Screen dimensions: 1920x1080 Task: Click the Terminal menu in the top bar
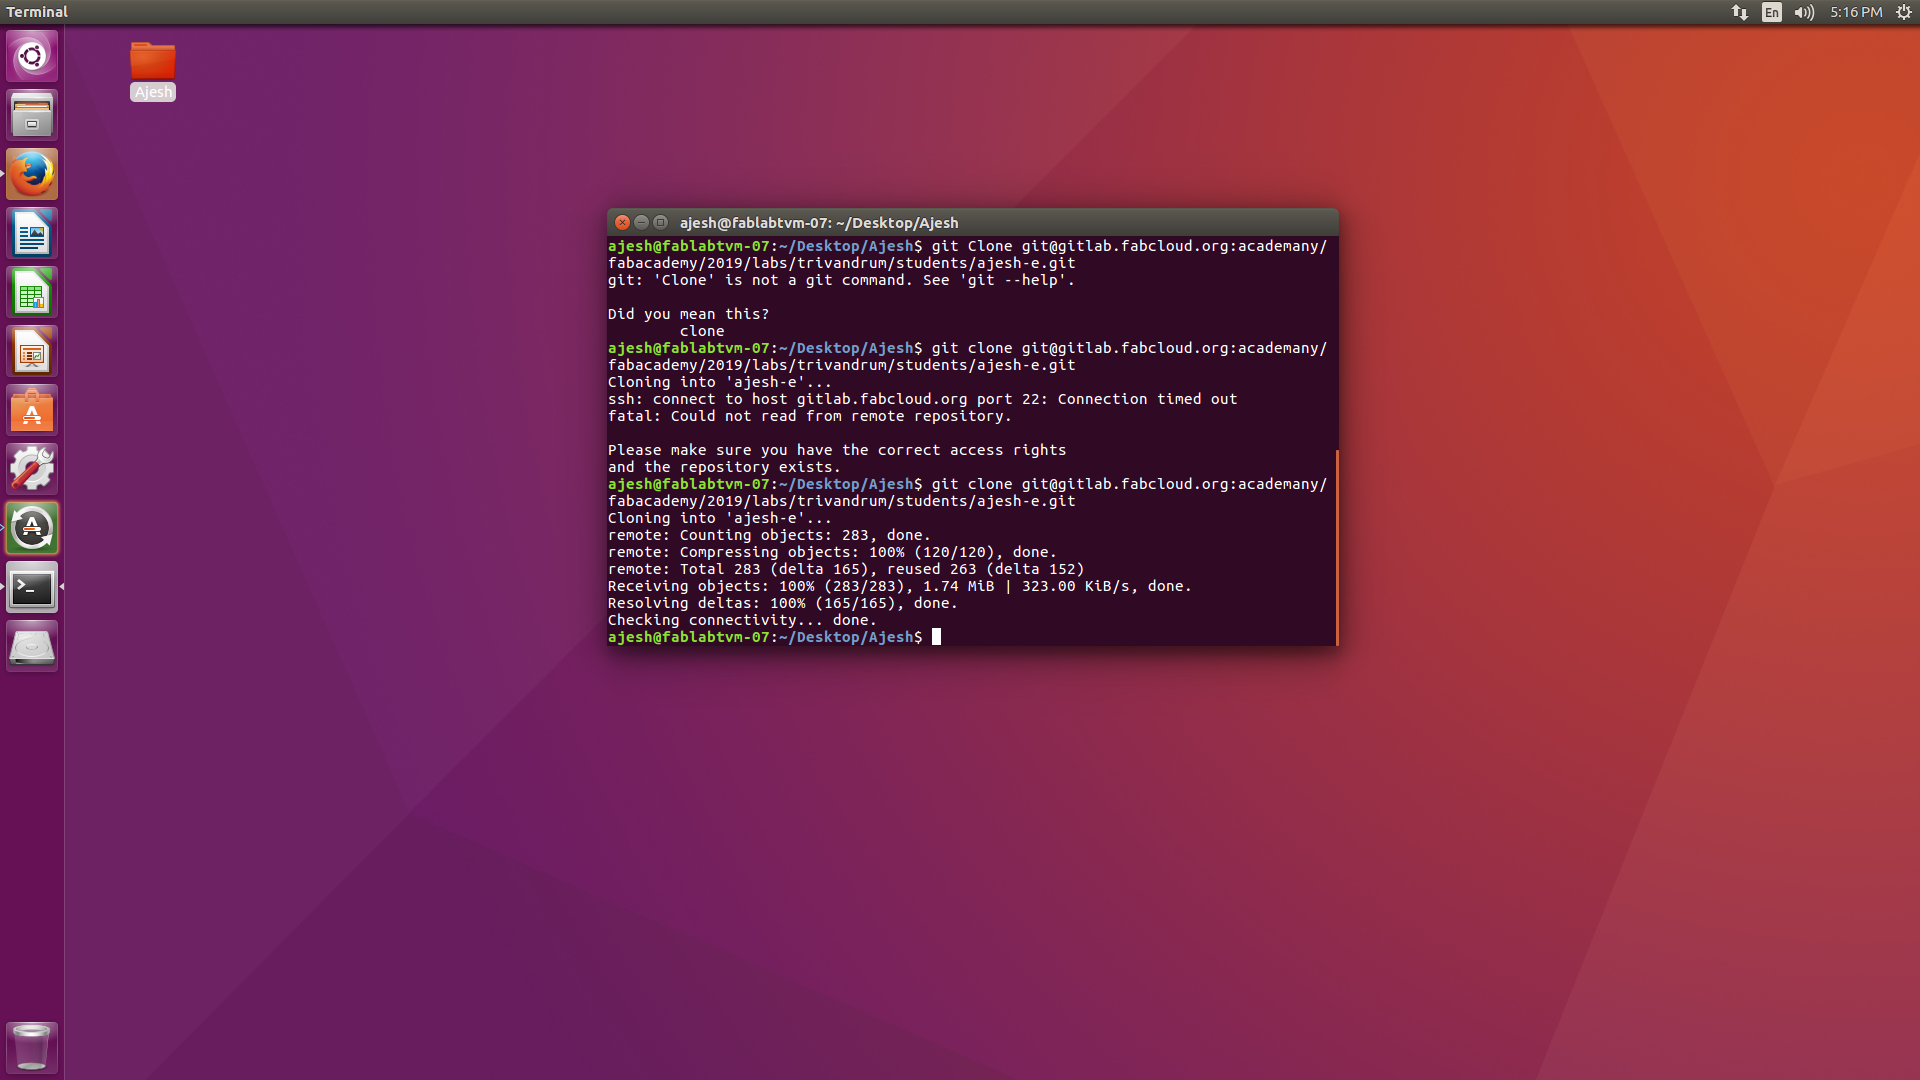coord(37,12)
